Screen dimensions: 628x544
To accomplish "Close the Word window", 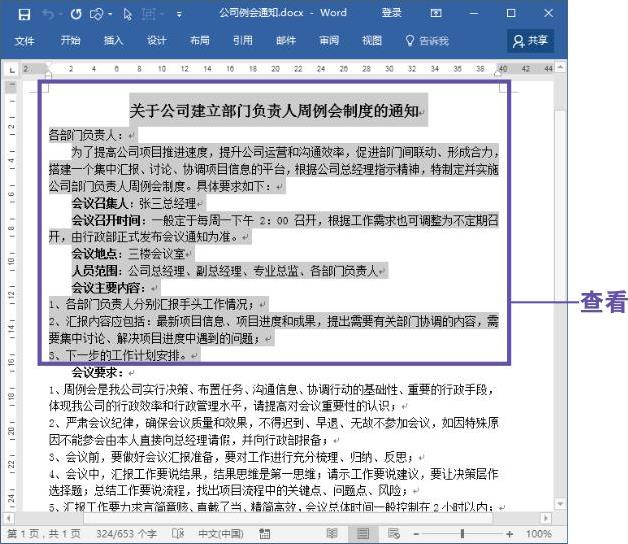I will [x=548, y=13].
